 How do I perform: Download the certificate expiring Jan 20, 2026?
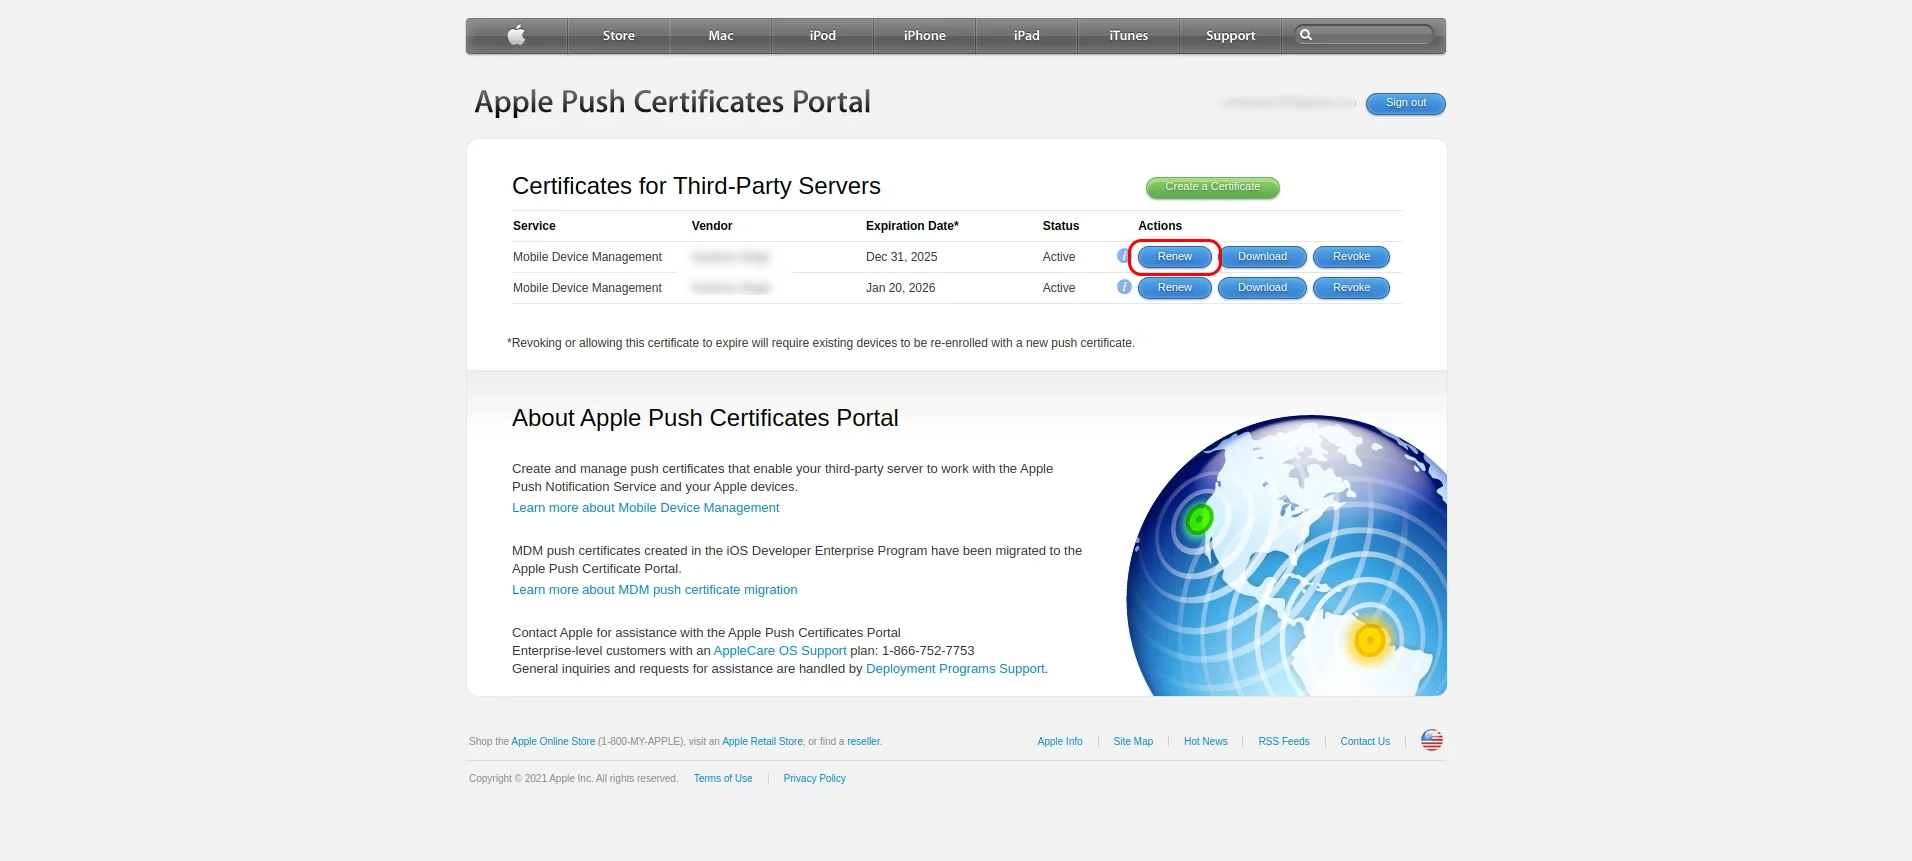[x=1262, y=288]
